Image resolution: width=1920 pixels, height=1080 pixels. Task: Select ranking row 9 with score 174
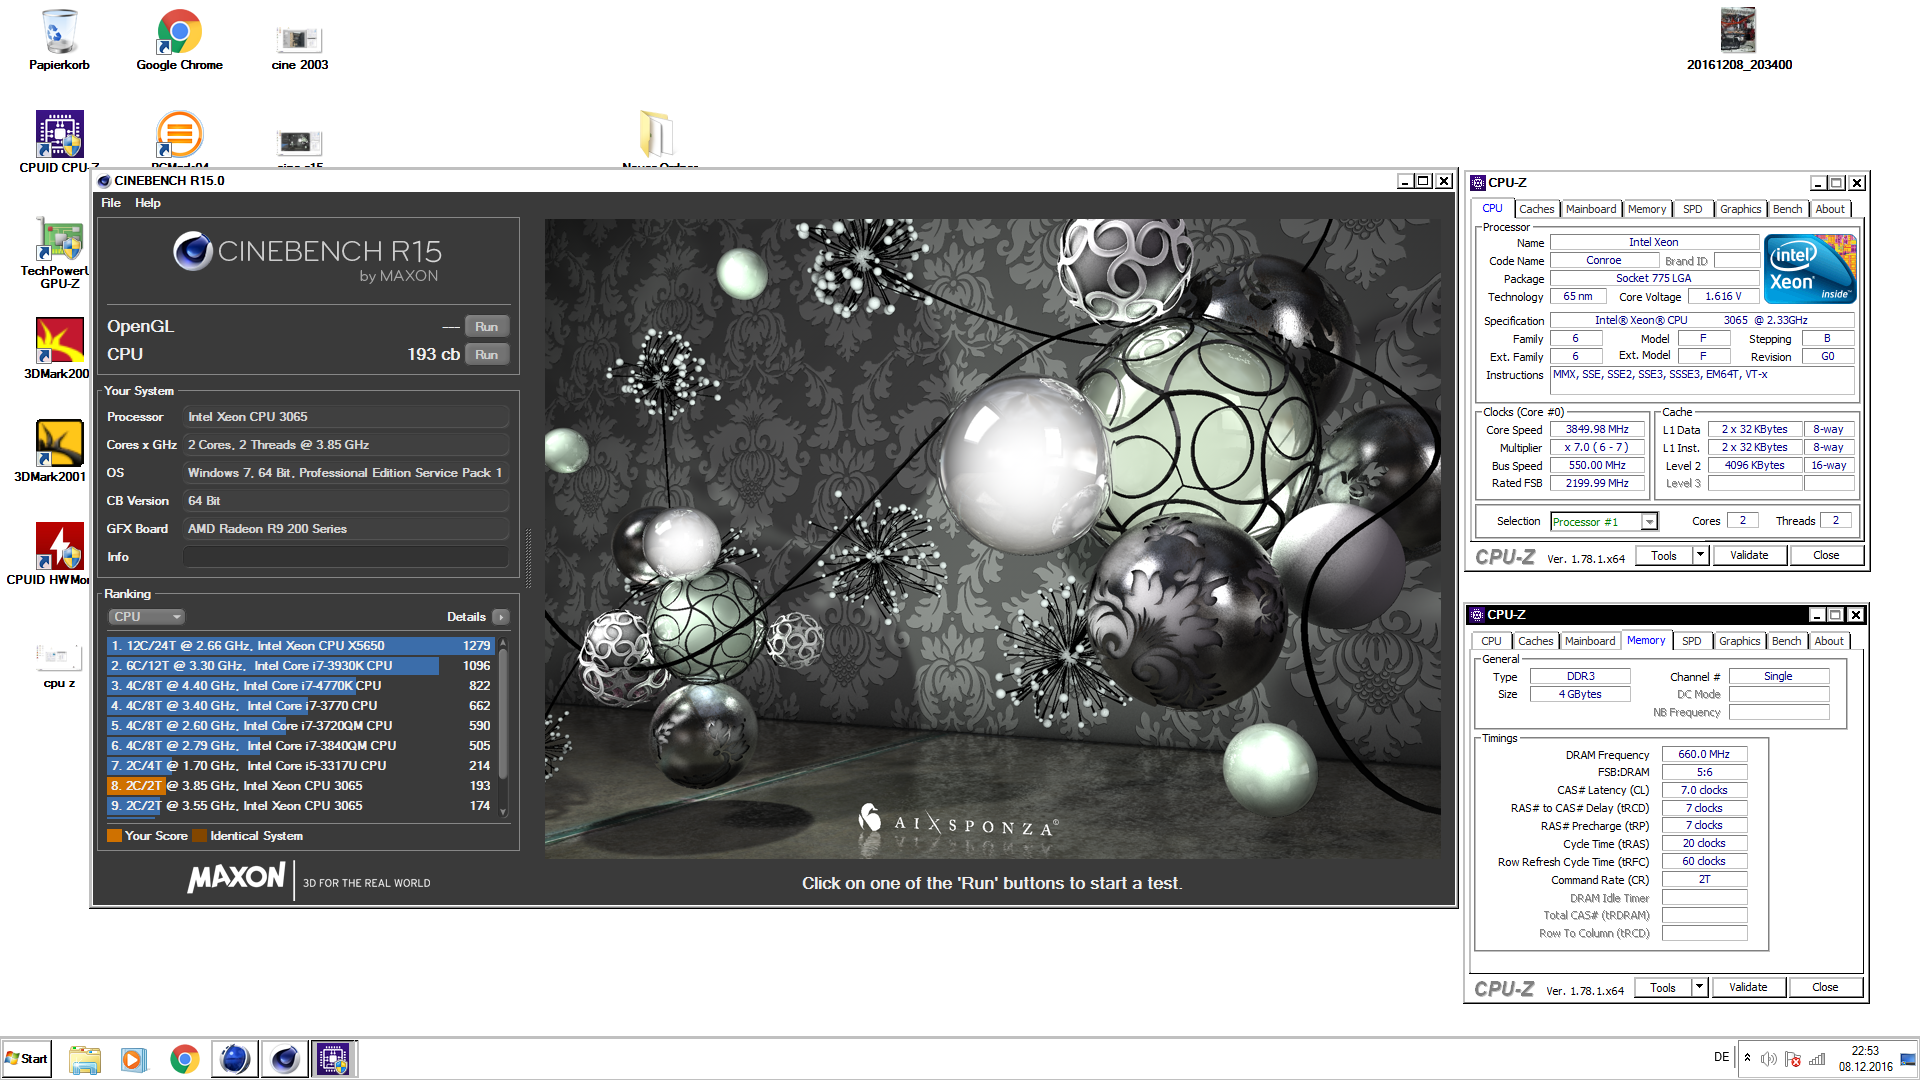click(301, 806)
